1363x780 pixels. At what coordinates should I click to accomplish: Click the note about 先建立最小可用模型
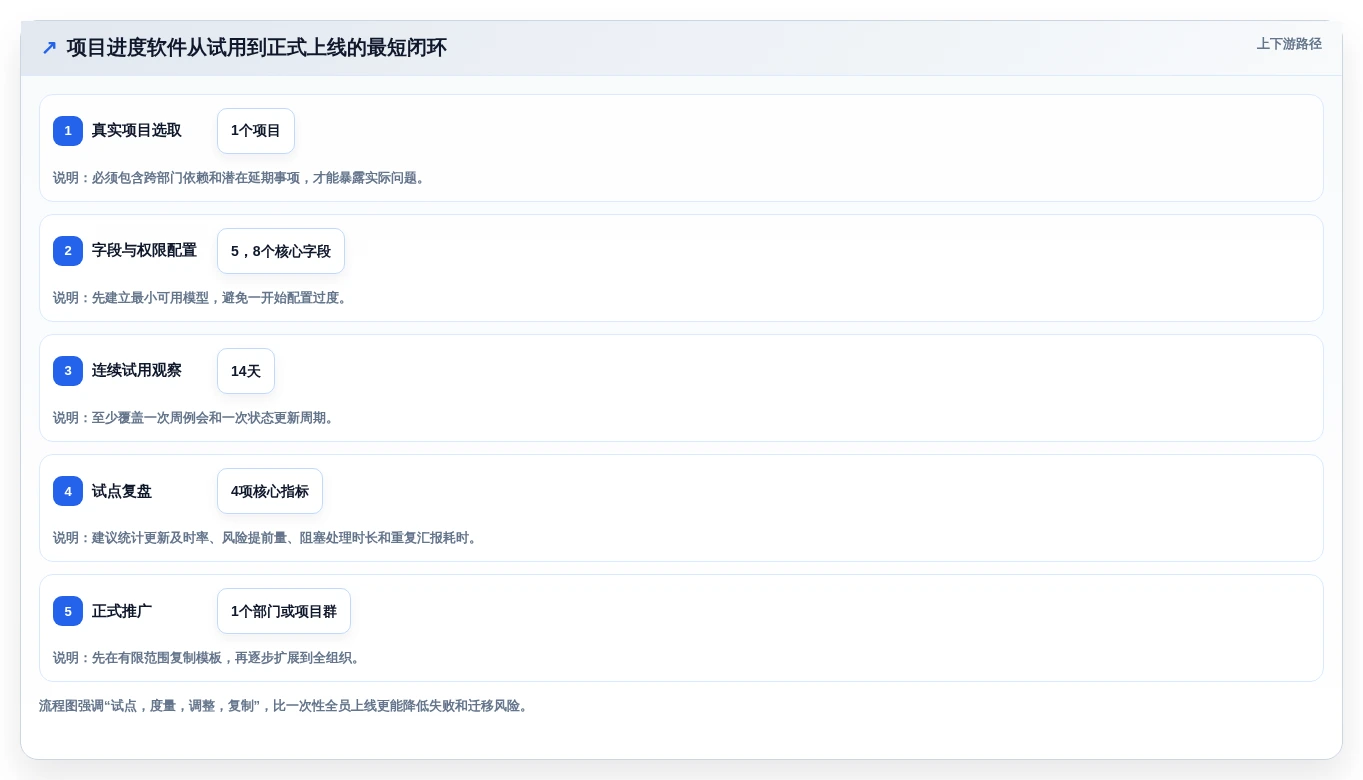tap(202, 298)
